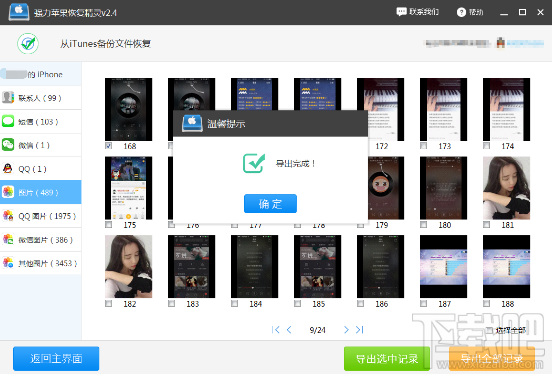Go to the next page arrow
Viewport: 552px width, 374px height.
click(x=346, y=330)
